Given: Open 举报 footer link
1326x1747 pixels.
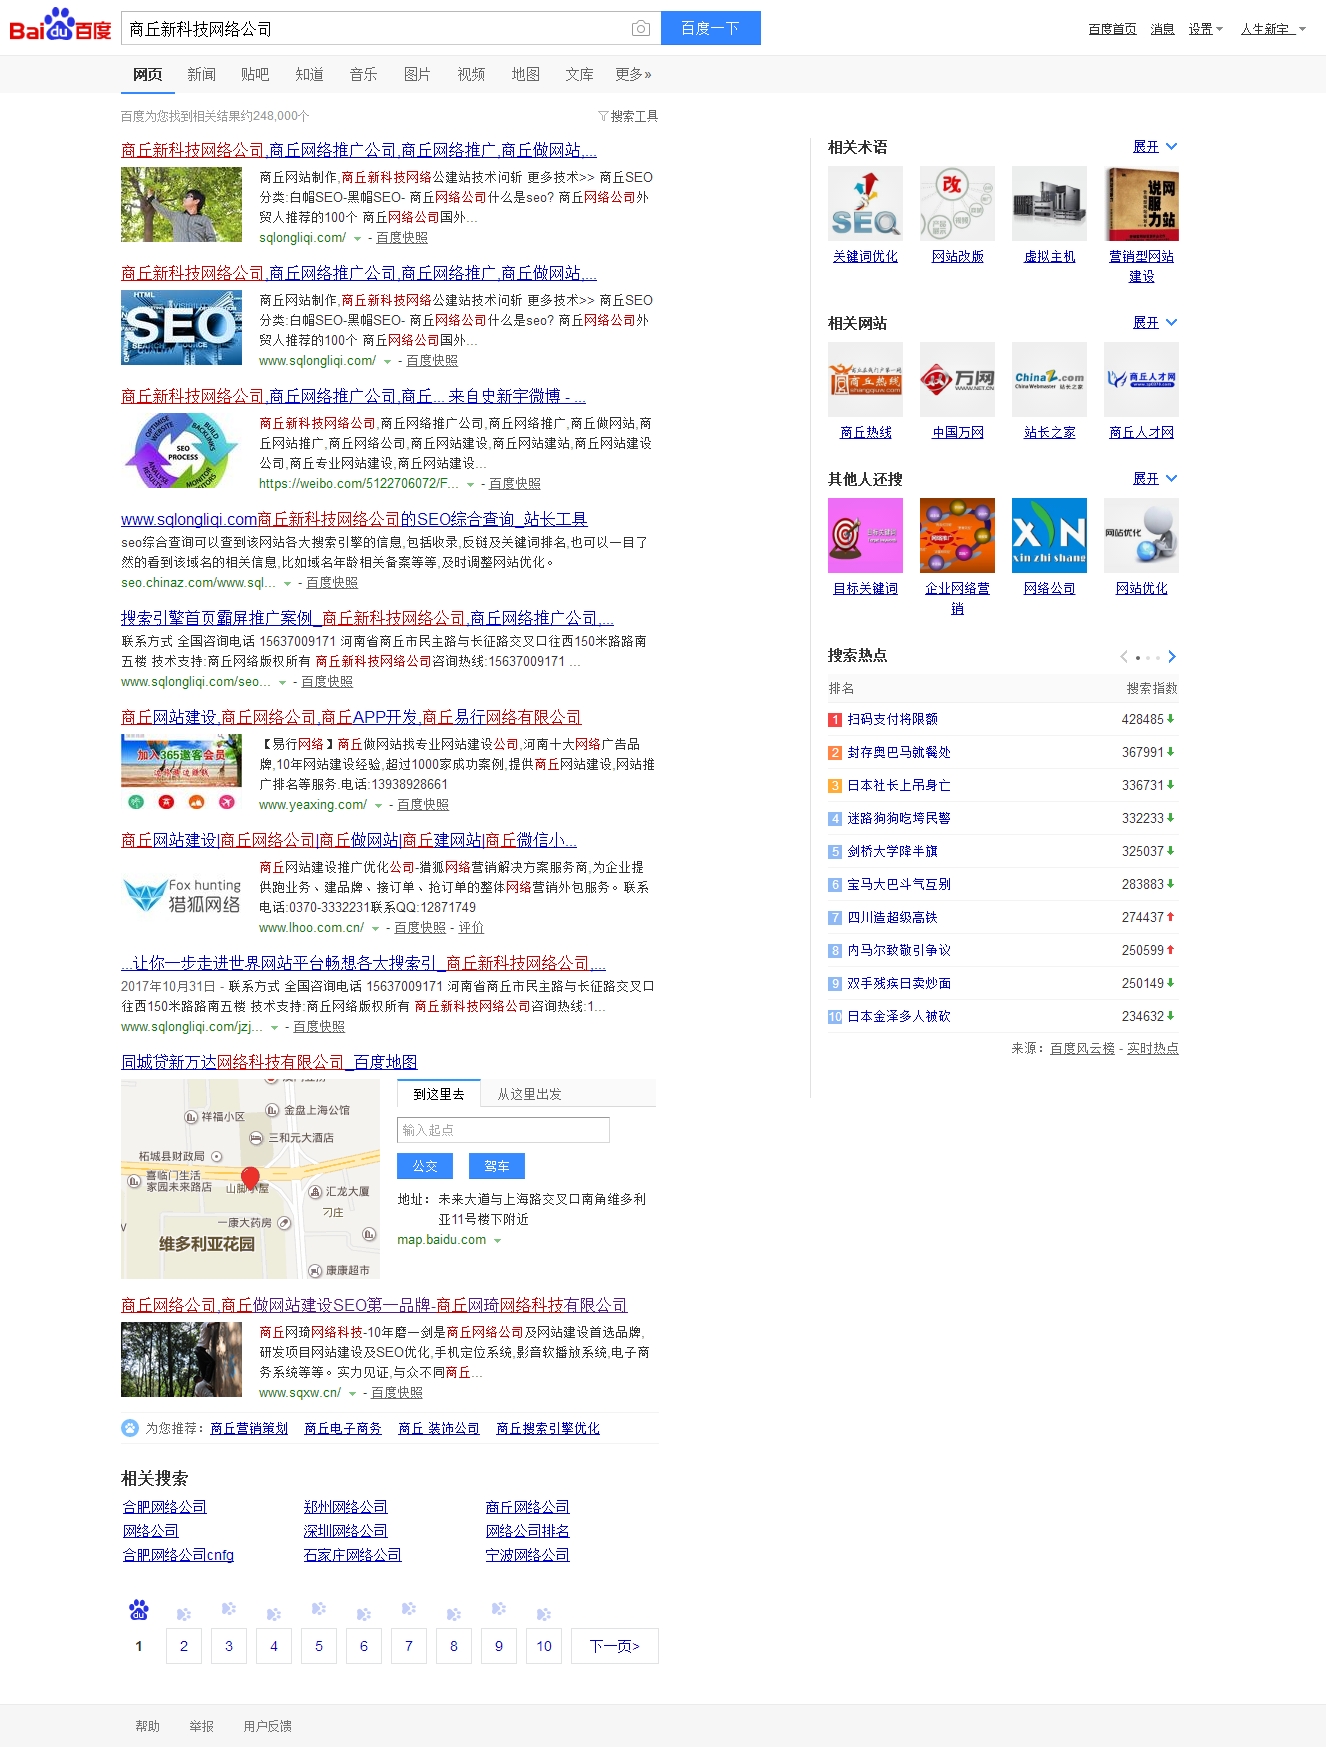Looking at the screenshot, I should click(202, 1726).
